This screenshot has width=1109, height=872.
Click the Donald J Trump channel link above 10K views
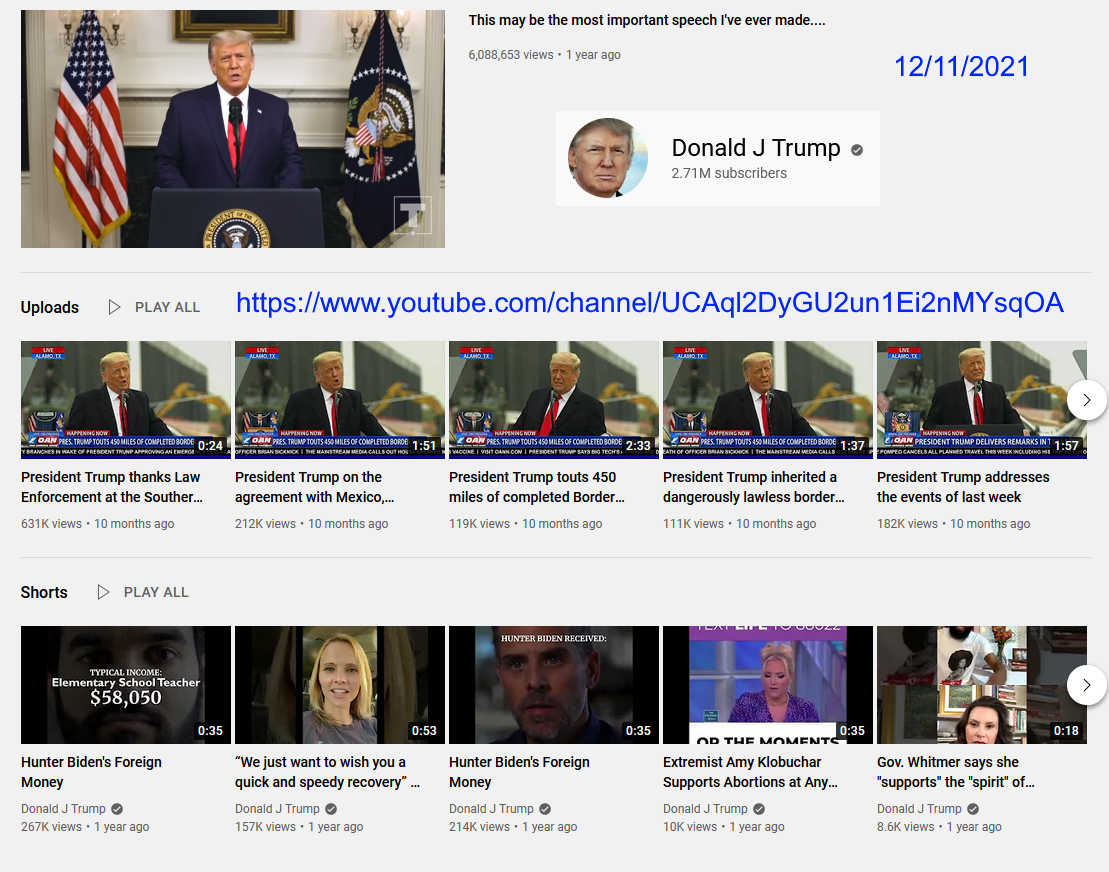pos(705,809)
